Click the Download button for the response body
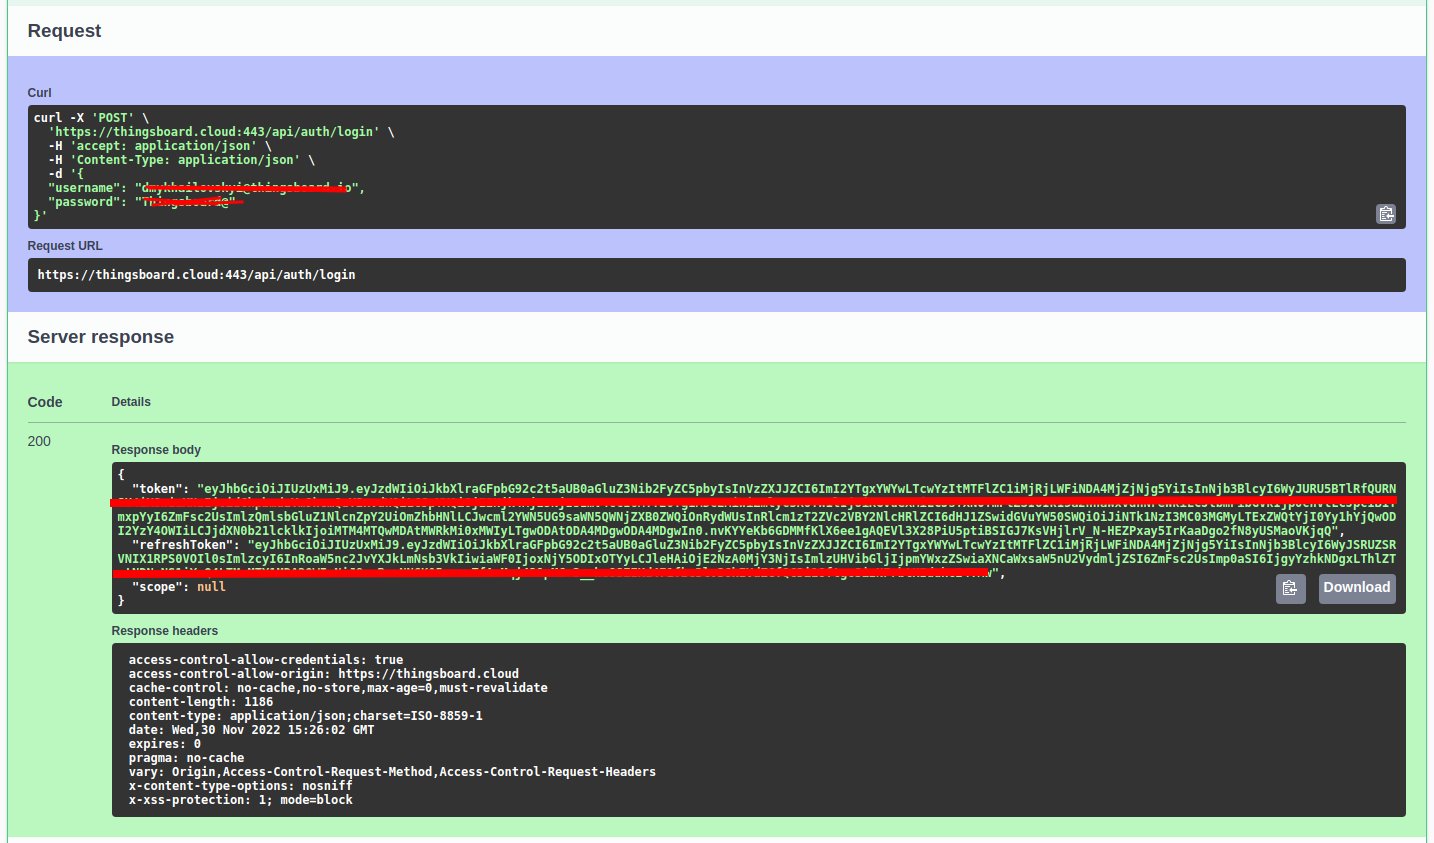Screen dimensions: 1434x843 coord(1356,588)
